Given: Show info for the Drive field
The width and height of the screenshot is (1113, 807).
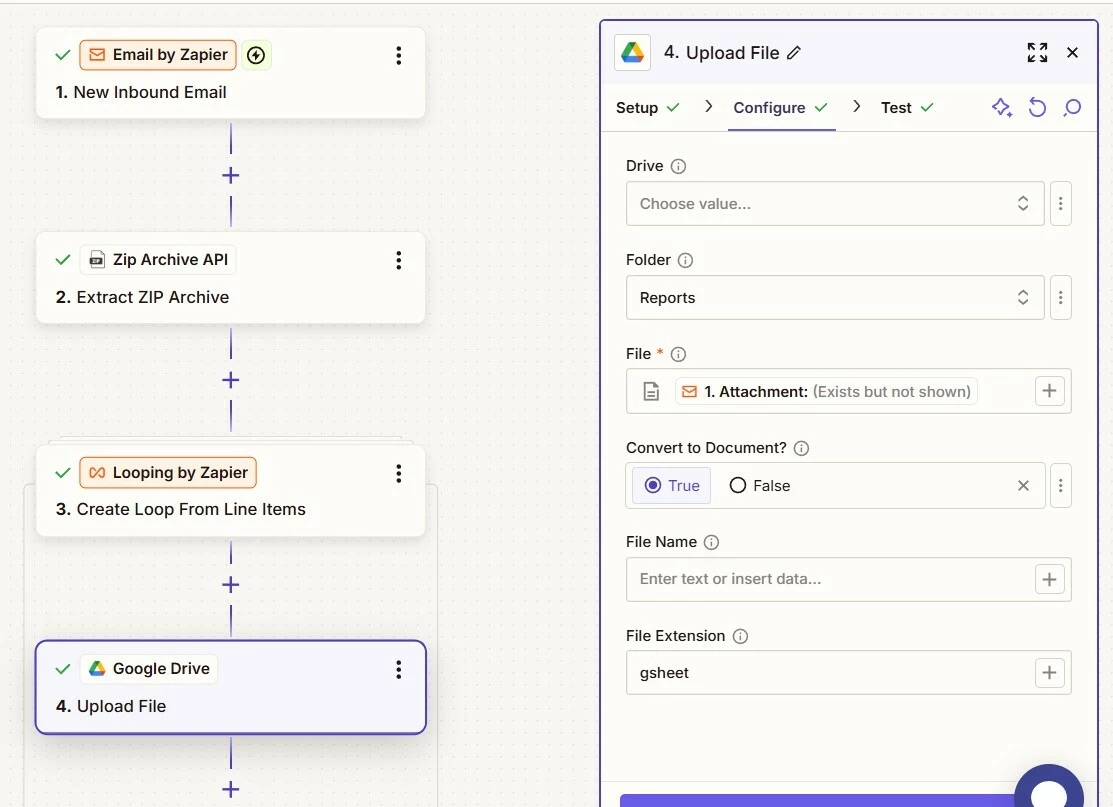Looking at the screenshot, I should pos(679,166).
